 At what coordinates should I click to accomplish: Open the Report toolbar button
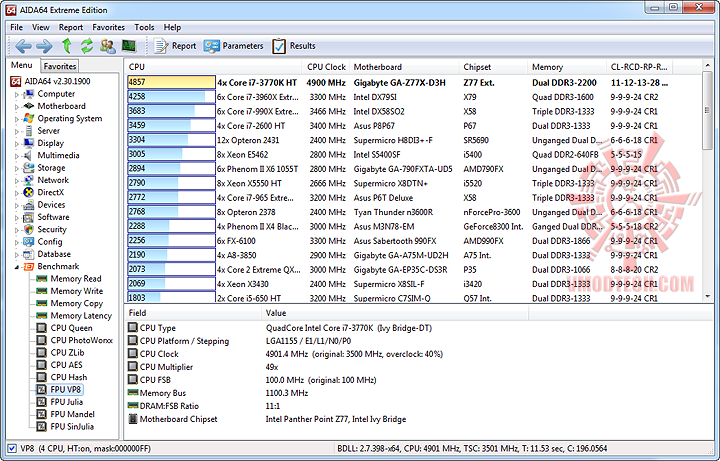point(175,46)
